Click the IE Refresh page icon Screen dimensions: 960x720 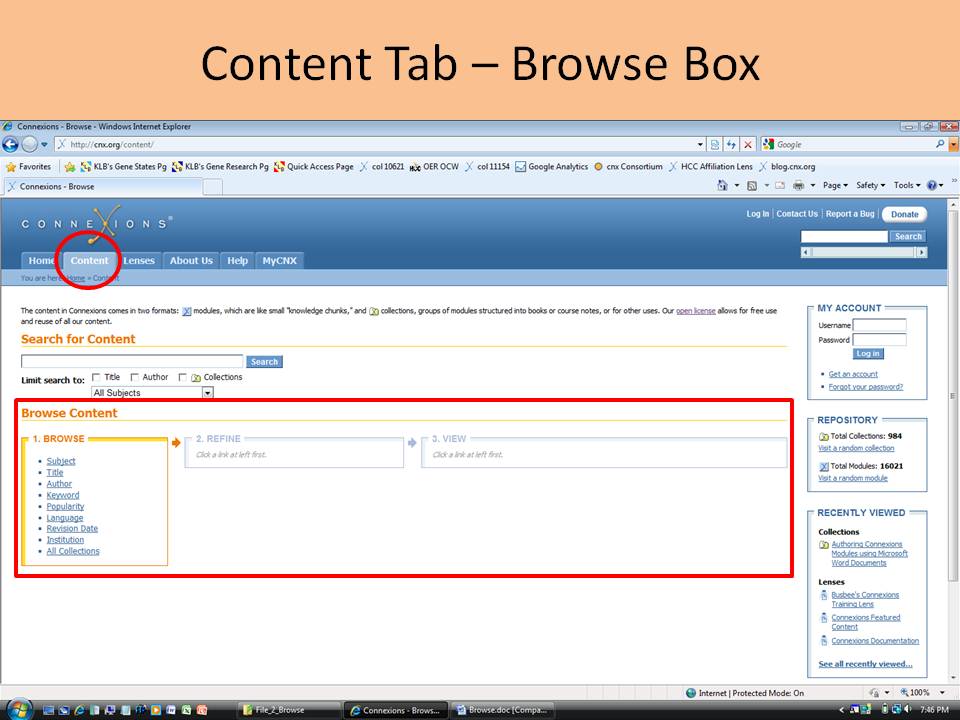[731, 144]
